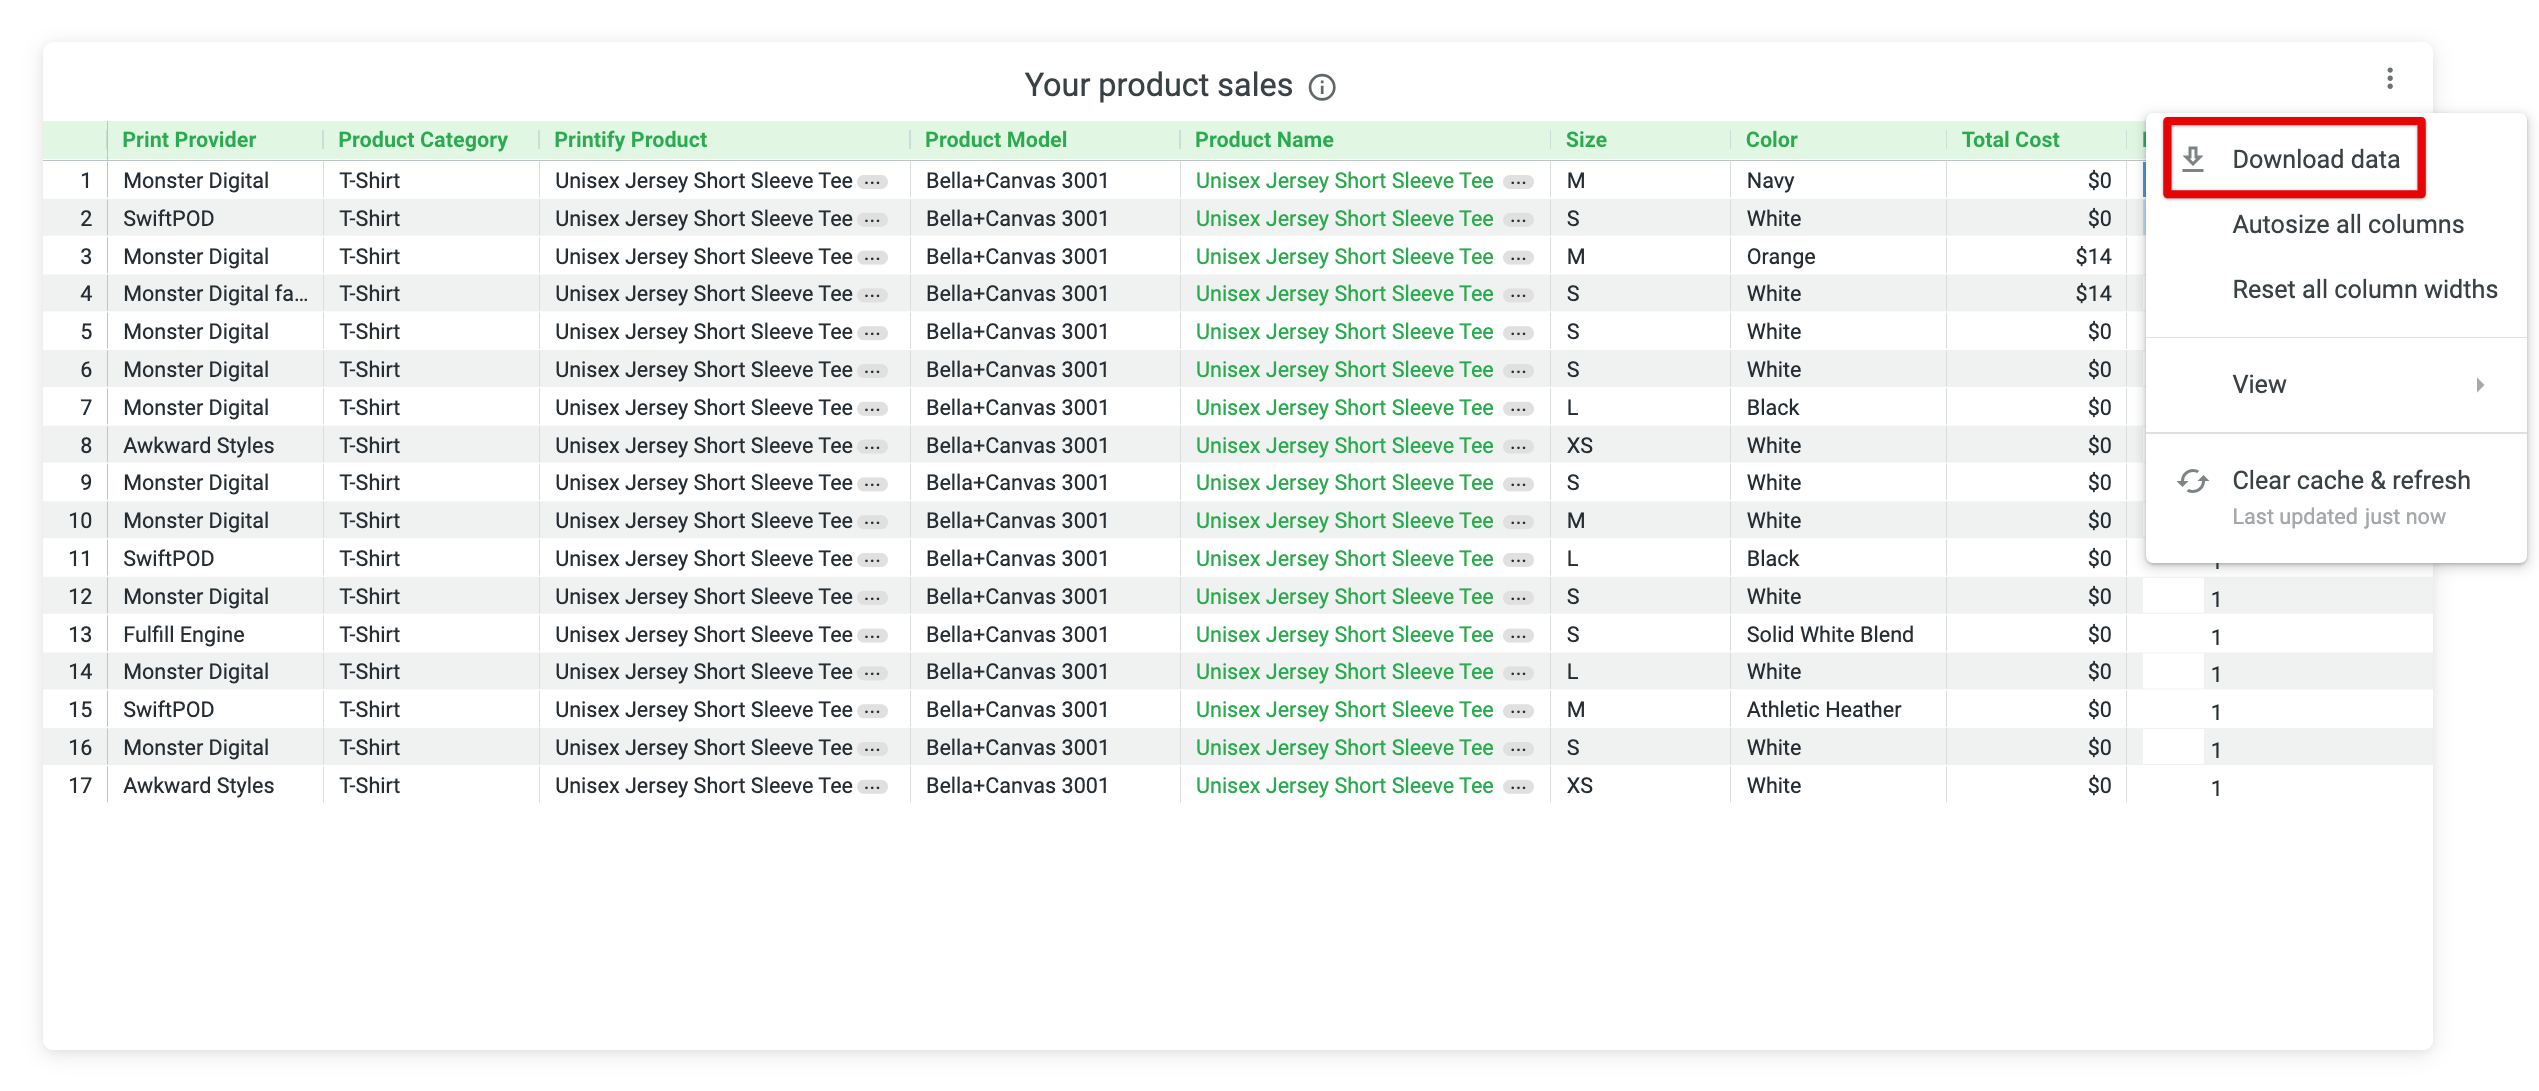Click the info icon beside "Your product sales"

click(1322, 87)
